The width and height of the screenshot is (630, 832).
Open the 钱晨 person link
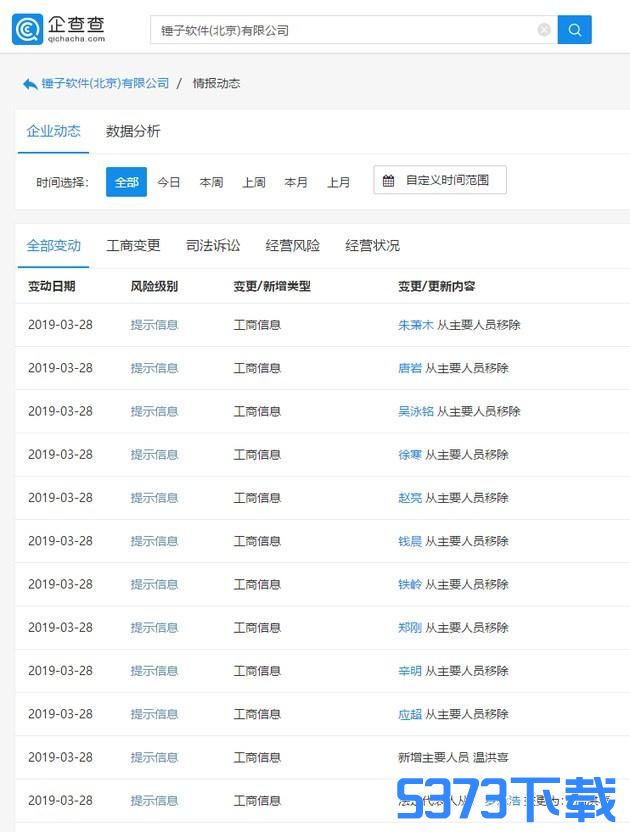[410, 541]
